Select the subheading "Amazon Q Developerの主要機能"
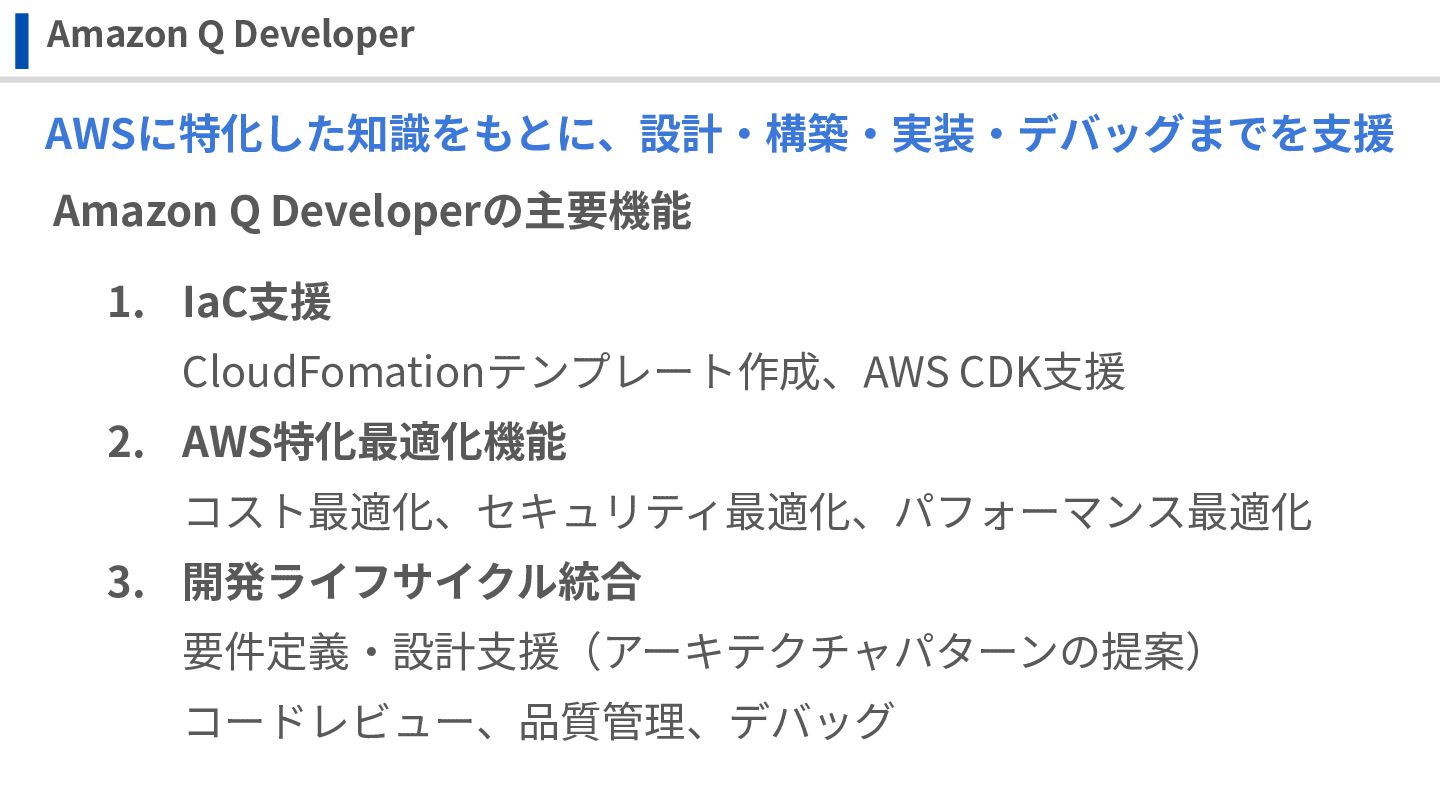This screenshot has height=810, width=1440. click(372, 212)
